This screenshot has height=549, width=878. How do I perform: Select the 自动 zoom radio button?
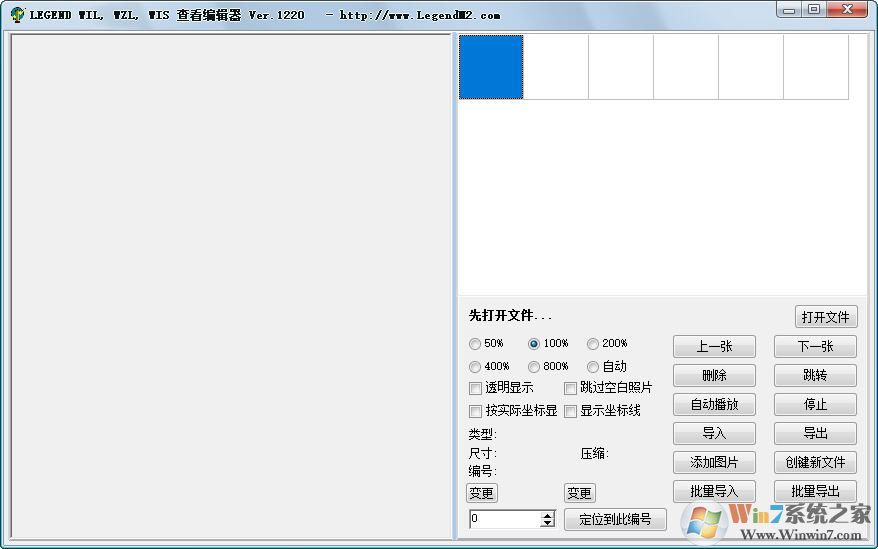pos(592,366)
